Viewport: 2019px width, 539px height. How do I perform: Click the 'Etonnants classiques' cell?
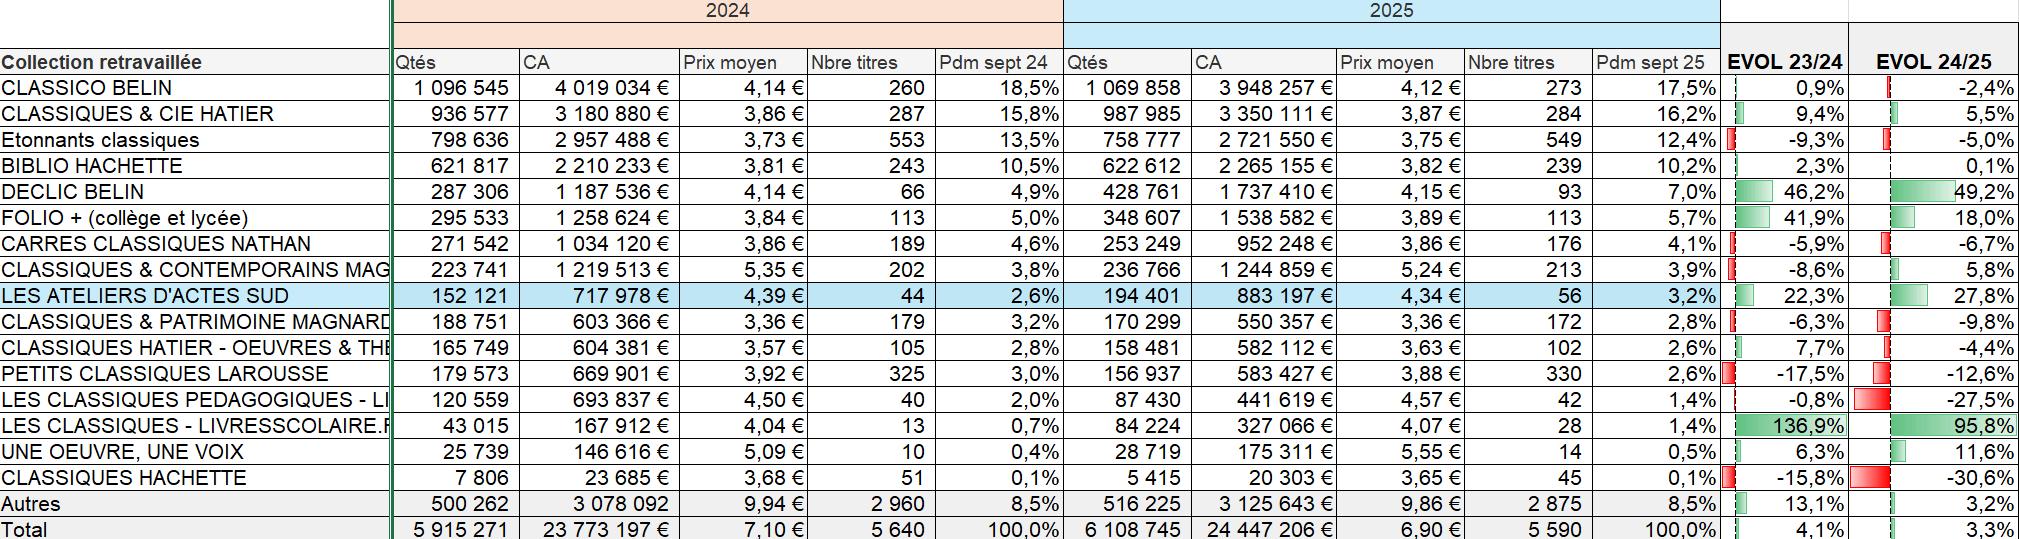click(195, 140)
